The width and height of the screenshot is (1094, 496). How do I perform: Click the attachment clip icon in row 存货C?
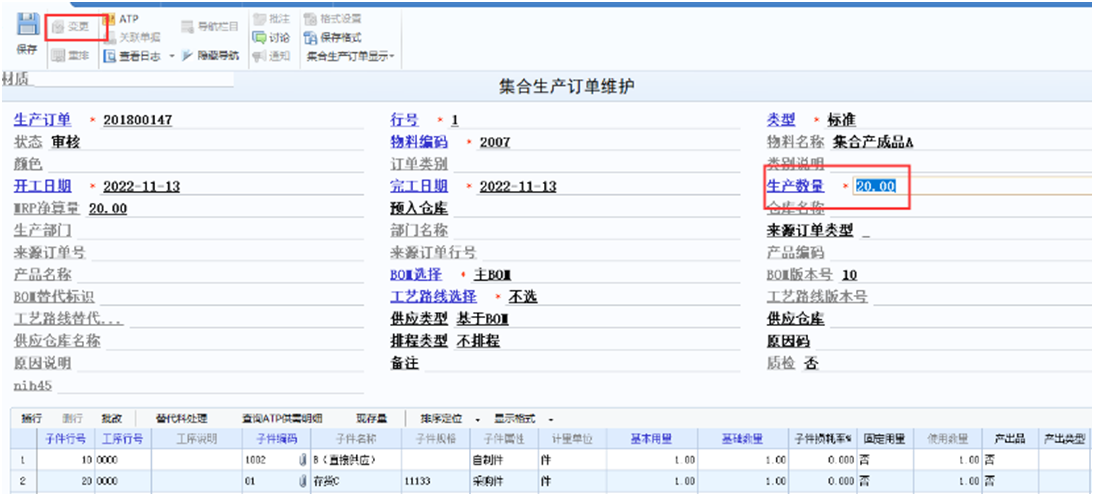[x=303, y=481]
